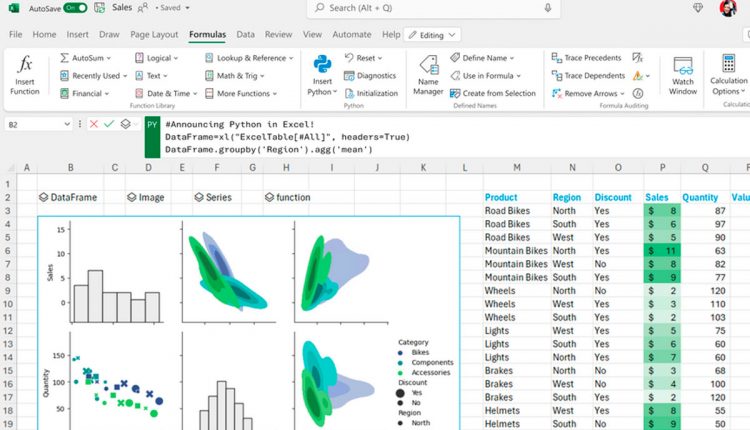
Task: Click Create from Selection
Action: pyautogui.click(x=493, y=93)
